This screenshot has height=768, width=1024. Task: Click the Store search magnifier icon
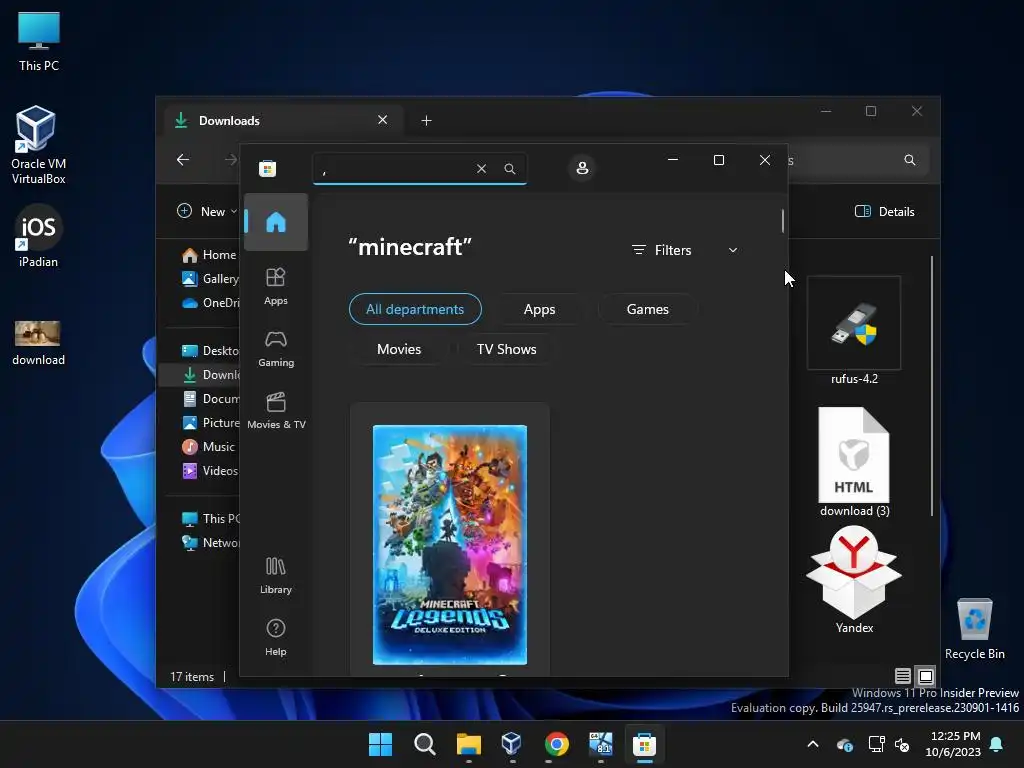coord(510,168)
